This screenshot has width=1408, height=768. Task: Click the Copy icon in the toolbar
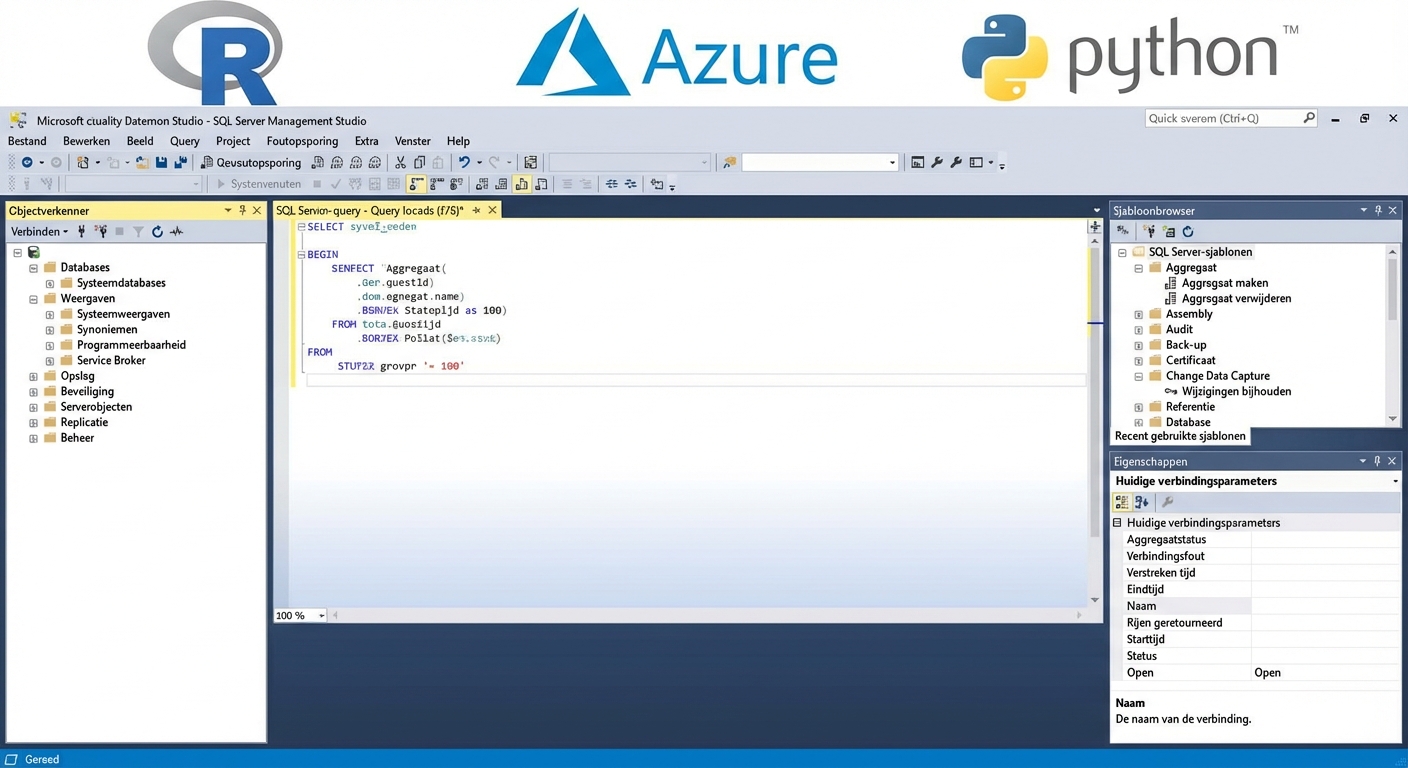421,162
